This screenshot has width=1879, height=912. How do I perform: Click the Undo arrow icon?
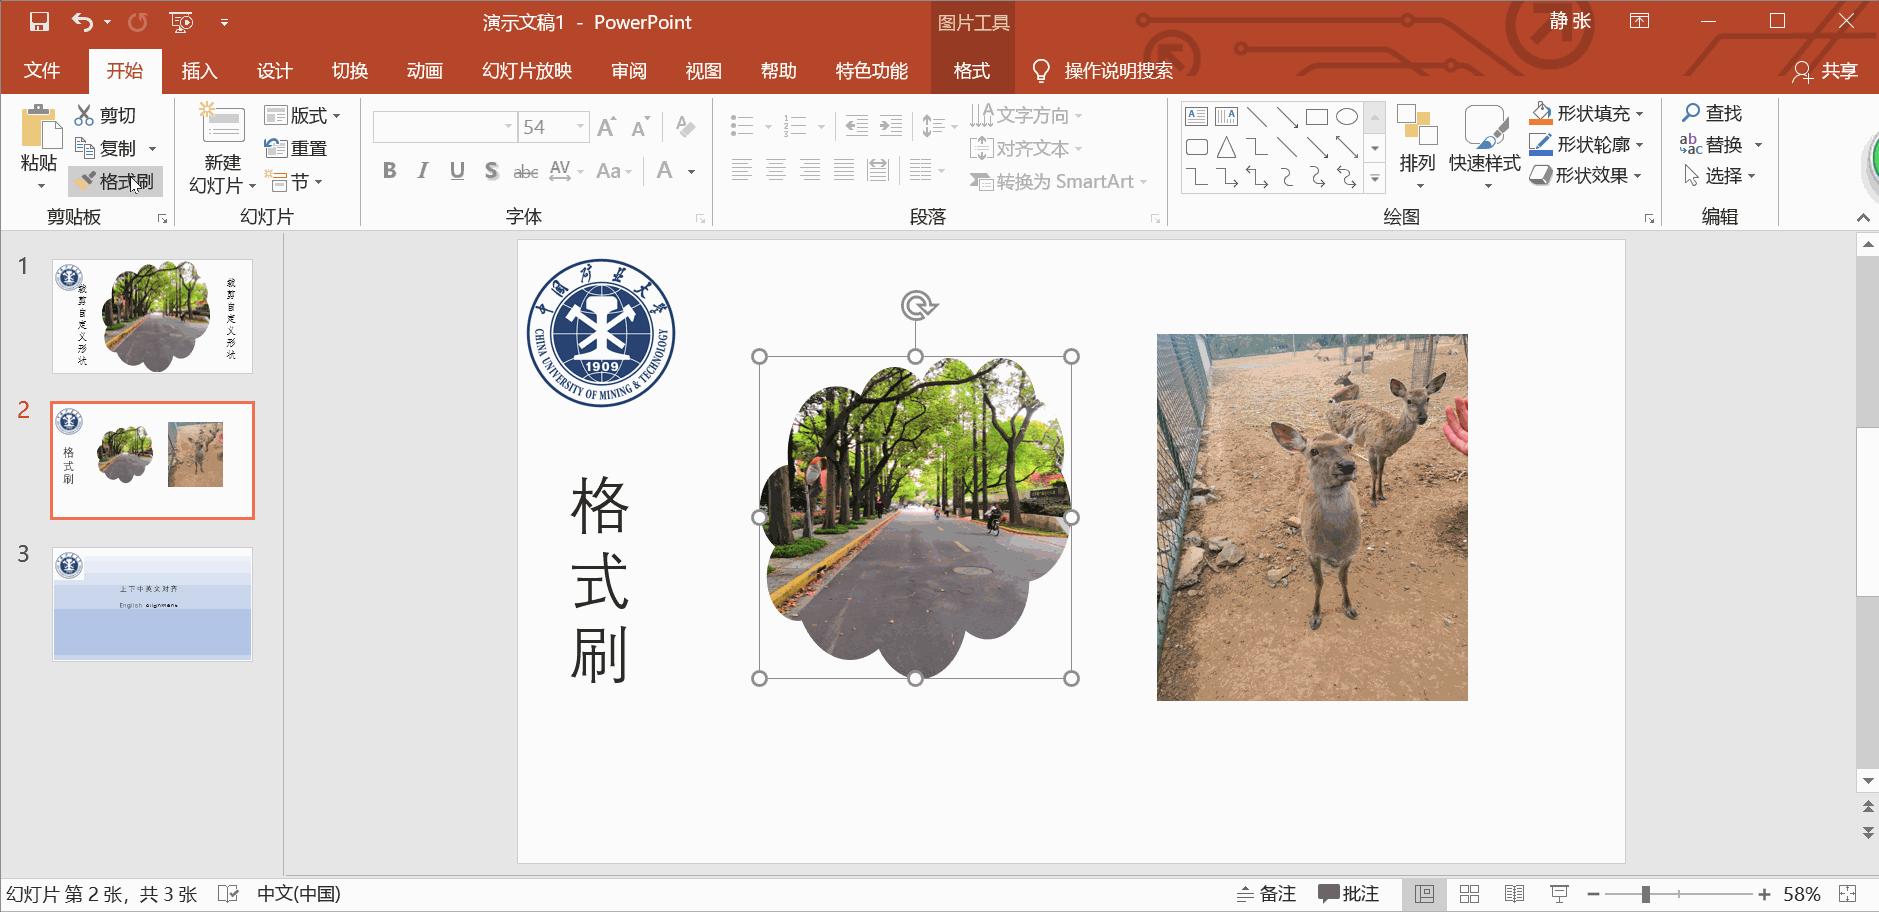point(82,22)
